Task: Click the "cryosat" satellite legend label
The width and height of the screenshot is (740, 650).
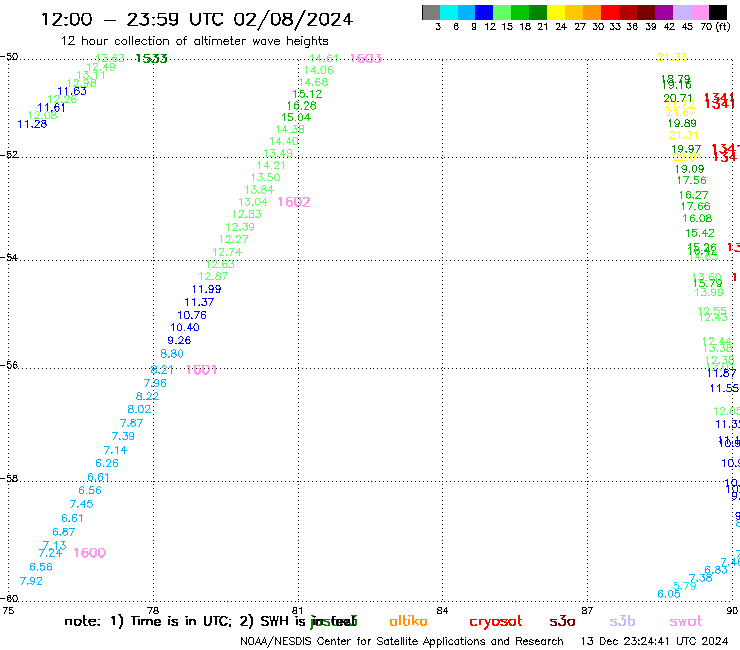Action: click(x=496, y=621)
